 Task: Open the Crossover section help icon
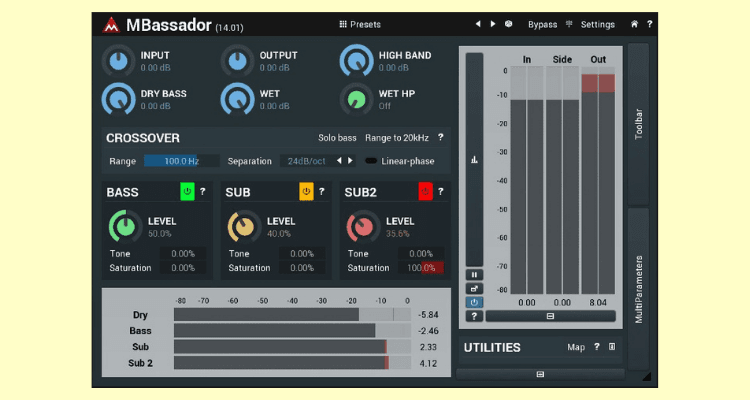pos(441,137)
